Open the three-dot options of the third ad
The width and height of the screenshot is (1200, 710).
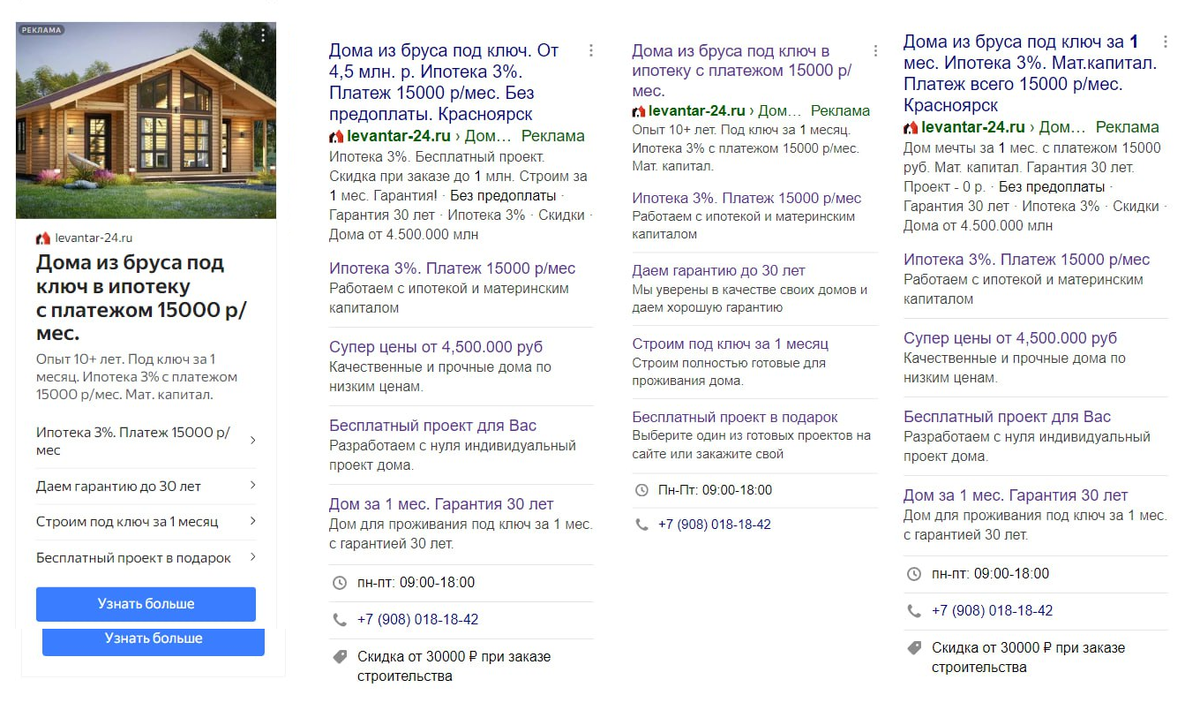[x=875, y=50]
